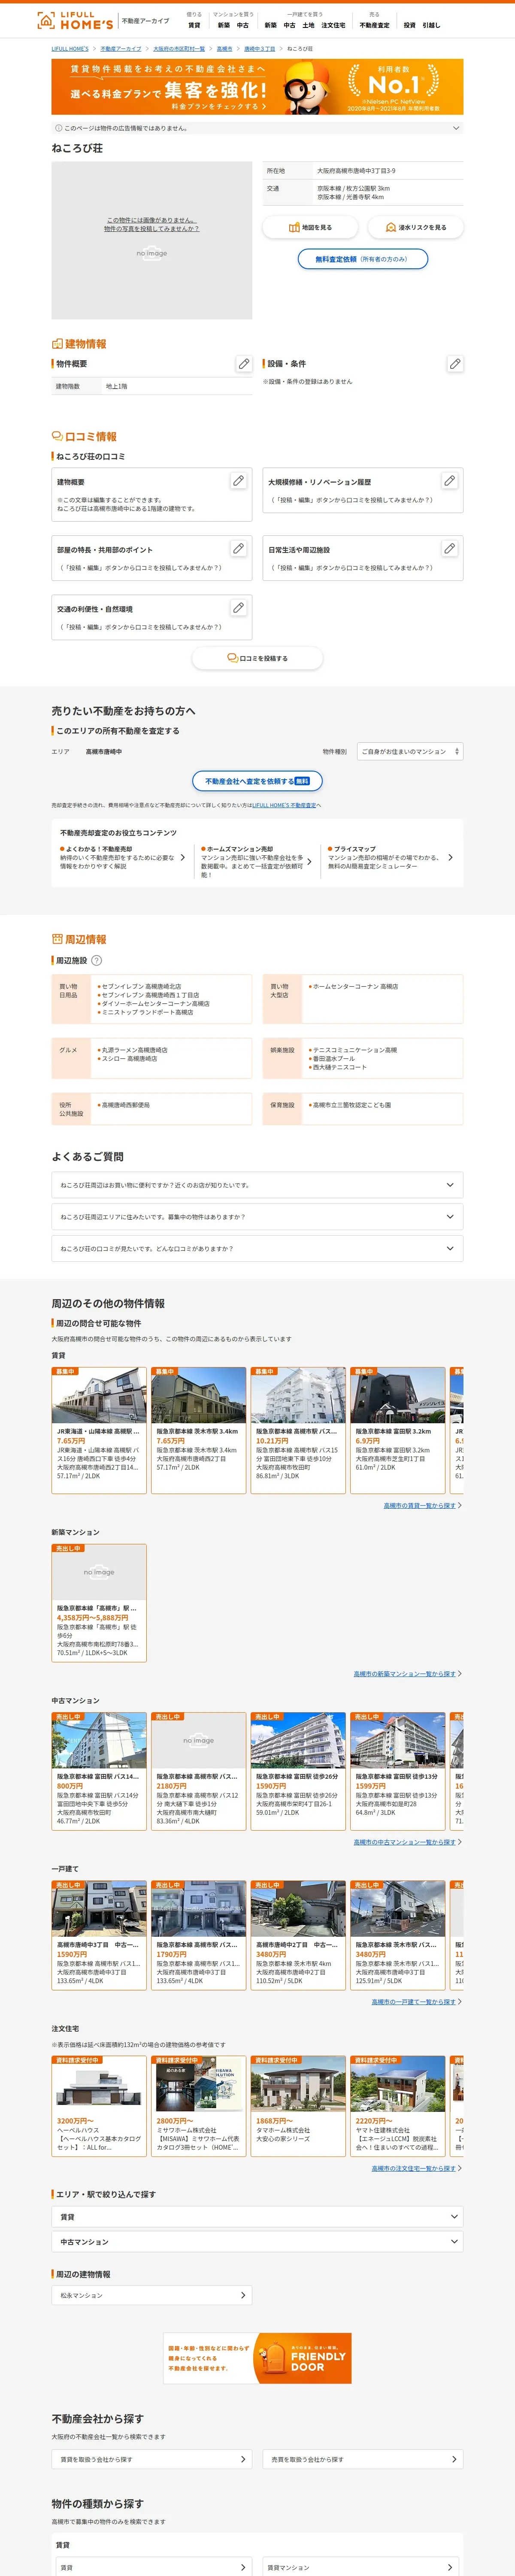Image resolution: width=515 pixels, height=2576 pixels.
Task: Open 中古マンション listing priced 1599万円
Action: tap(398, 1771)
